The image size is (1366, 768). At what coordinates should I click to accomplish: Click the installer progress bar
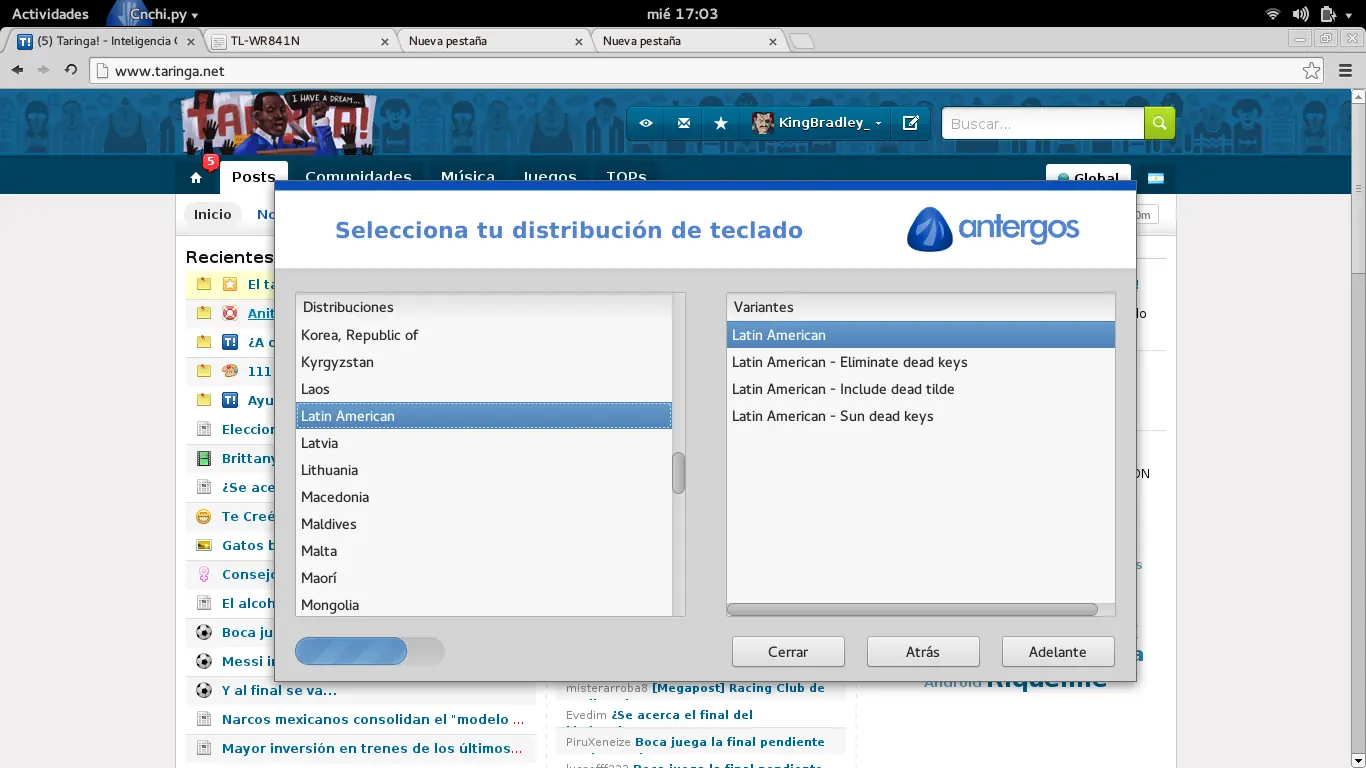click(x=370, y=652)
